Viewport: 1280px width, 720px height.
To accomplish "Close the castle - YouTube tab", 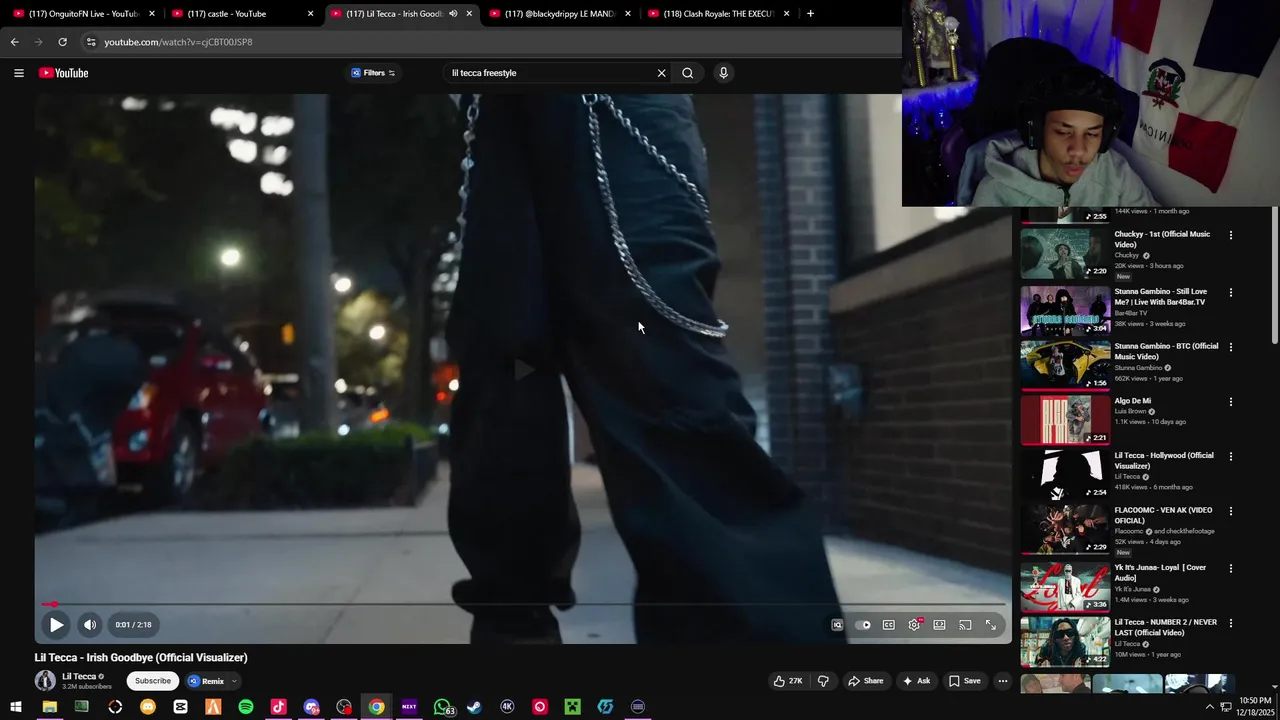I will (310, 14).
